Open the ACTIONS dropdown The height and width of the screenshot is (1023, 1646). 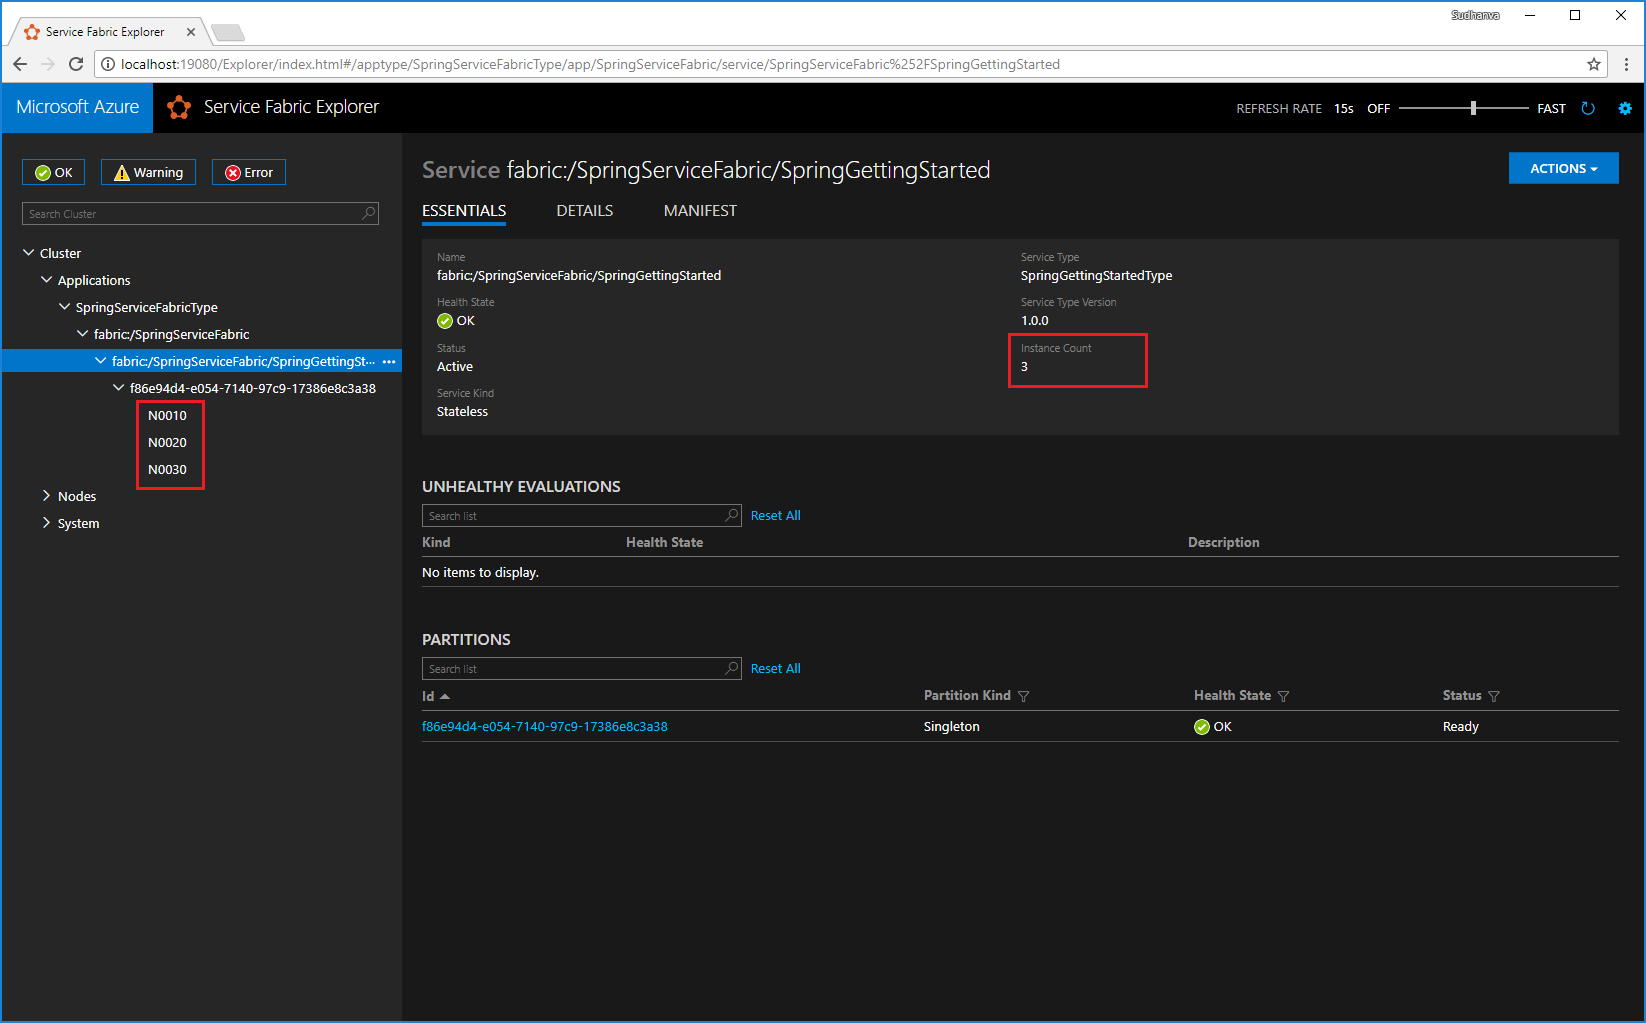click(1563, 168)
